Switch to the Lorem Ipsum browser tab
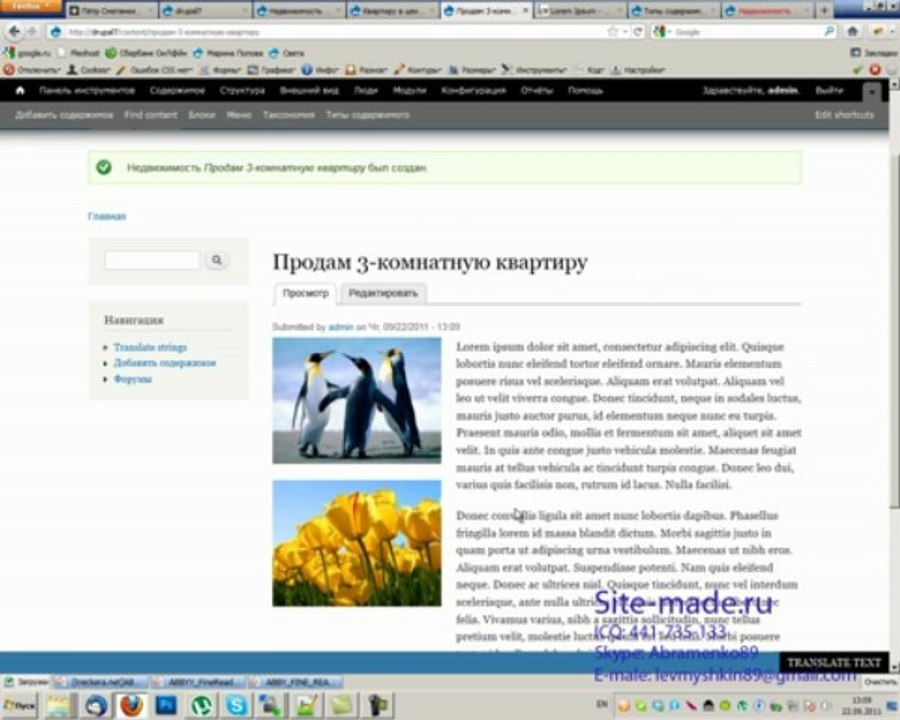 pos(579,10)
